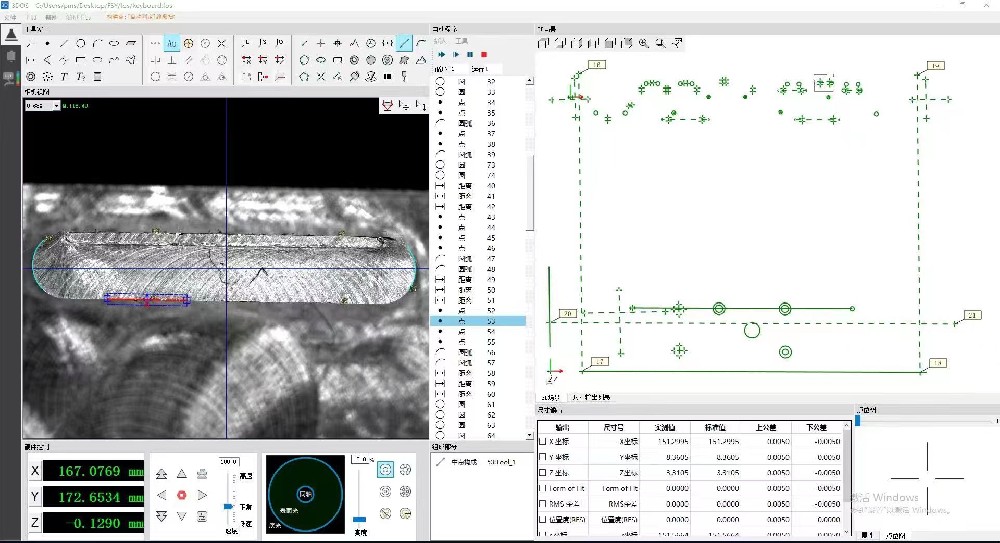Click the red stop icon in motion controls
1000x543 pixels.
click(182, 494)
